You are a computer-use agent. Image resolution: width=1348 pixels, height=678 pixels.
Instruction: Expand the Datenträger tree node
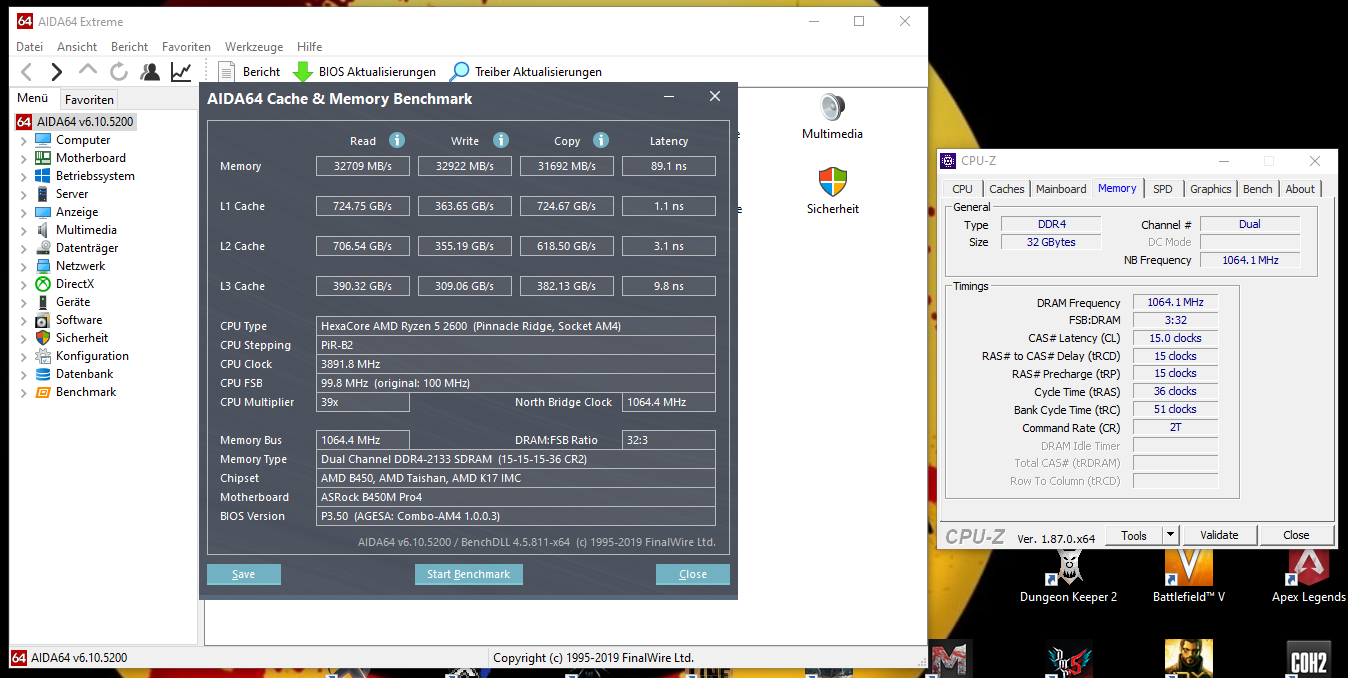24,248
